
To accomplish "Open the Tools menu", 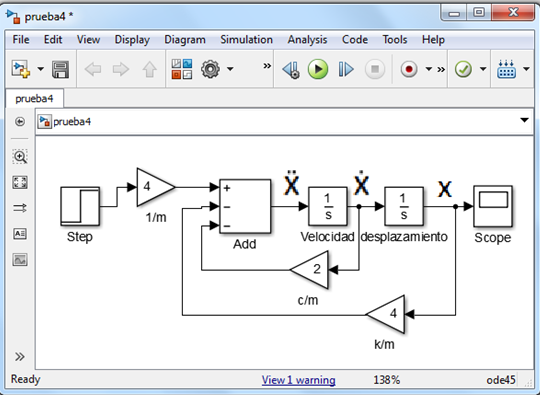I will click(395, 40).
